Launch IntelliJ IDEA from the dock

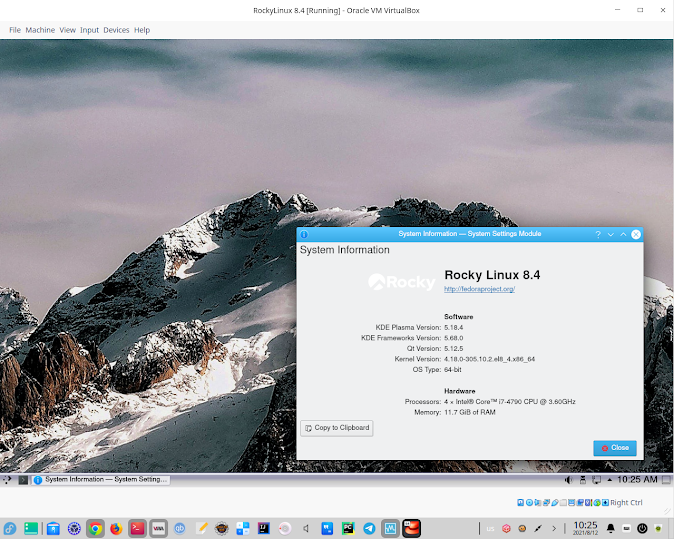point(263,528)
